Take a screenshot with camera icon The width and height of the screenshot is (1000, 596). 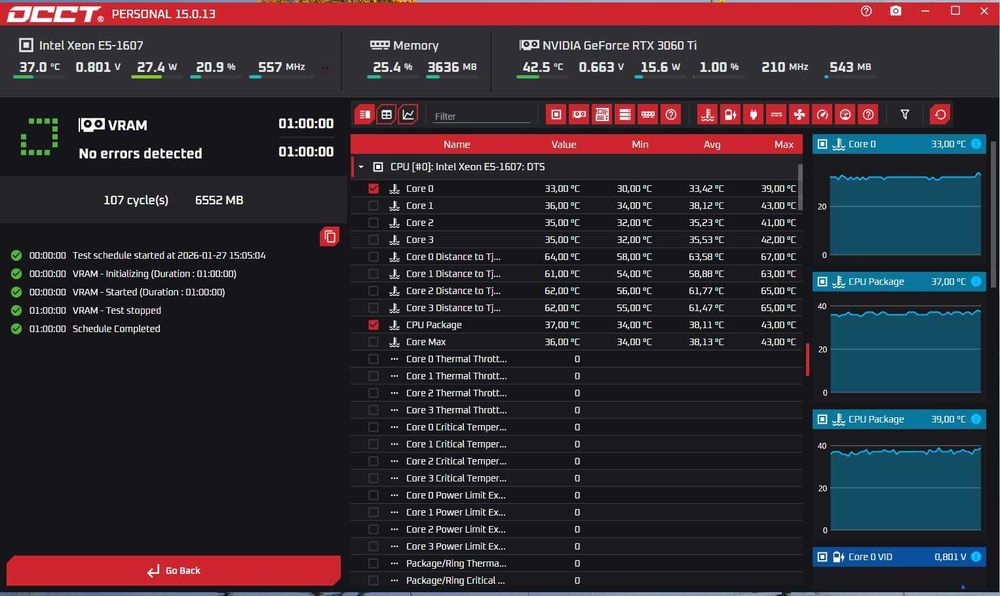895,11
